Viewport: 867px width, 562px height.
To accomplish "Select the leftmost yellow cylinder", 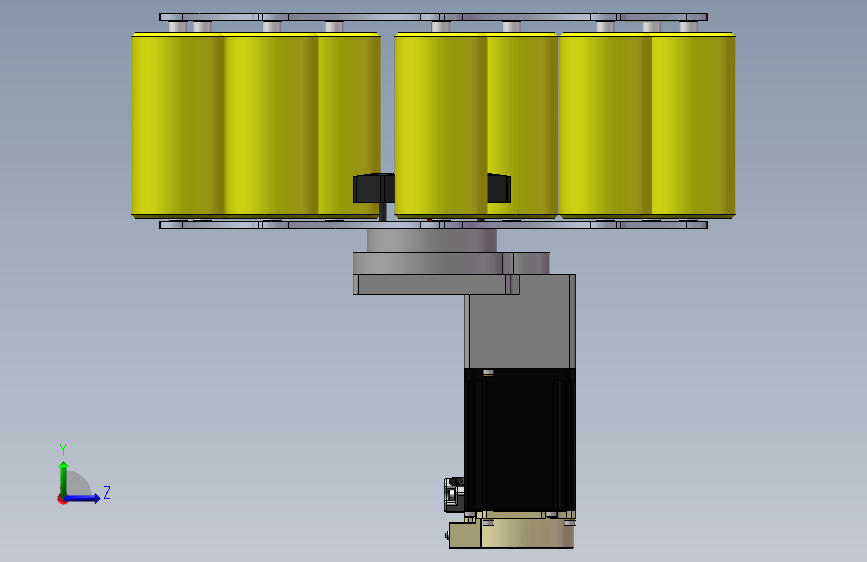I will tap(177, 125).
